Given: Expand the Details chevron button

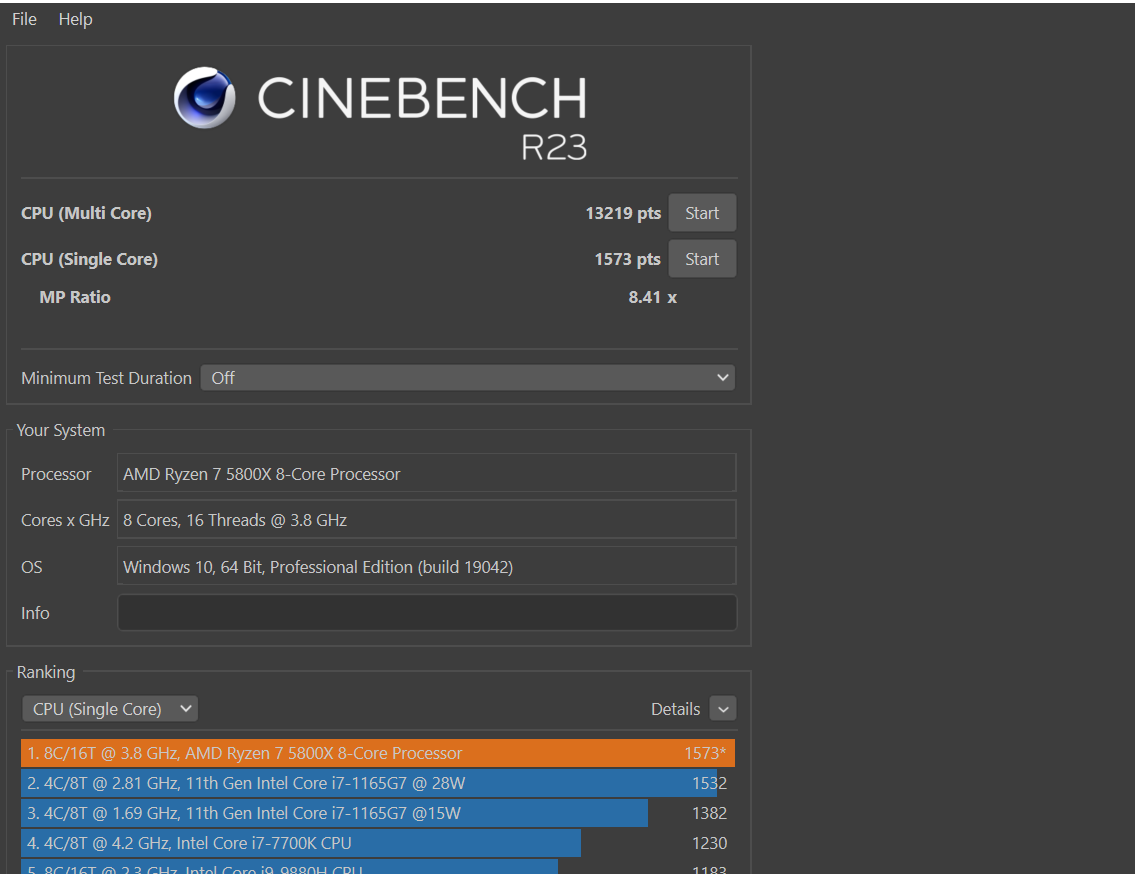Looking at the screenshot, I should coord(722,709).
